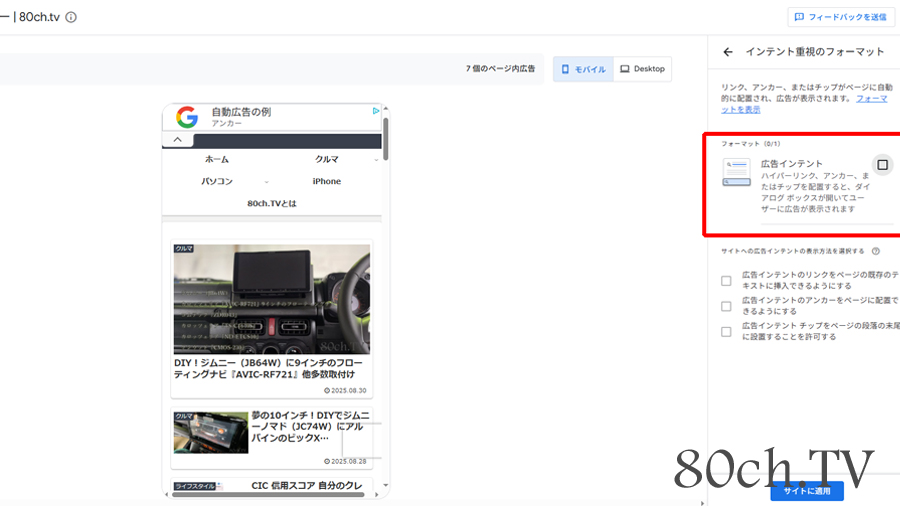Click the 自動広告の例 ad title
The width and height of the screenshot is (900, 506).
click(241, 112)
